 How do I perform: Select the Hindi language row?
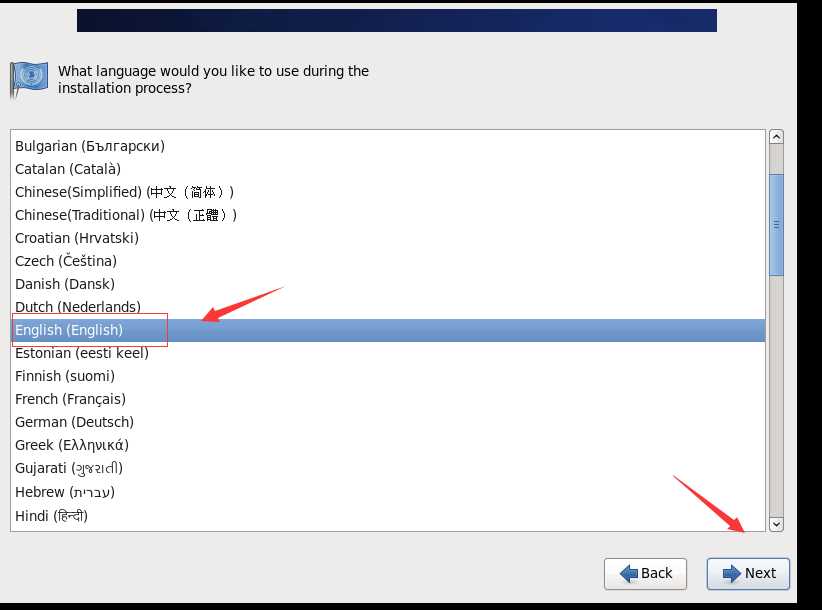[387, 516]
